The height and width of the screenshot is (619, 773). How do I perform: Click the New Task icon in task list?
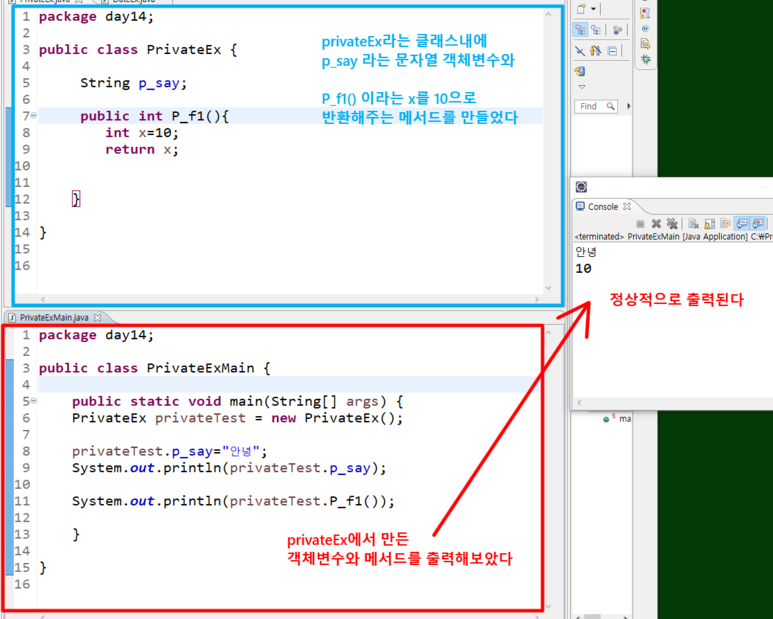click(582, 8)
